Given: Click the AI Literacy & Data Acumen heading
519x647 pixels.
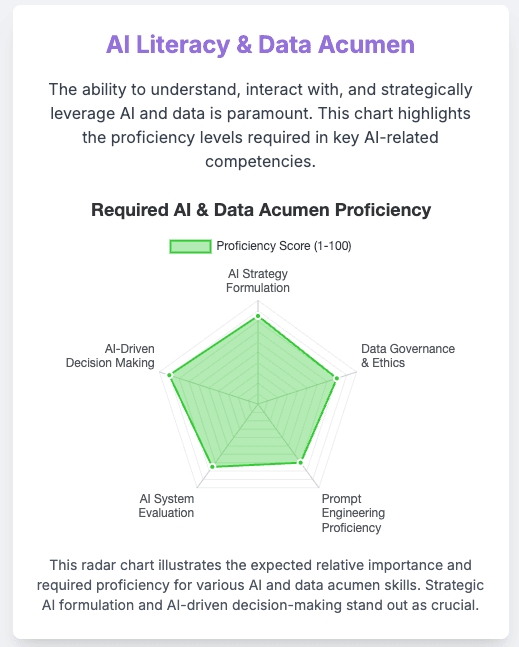Looking at the screenshot, I should coord(260,44).
